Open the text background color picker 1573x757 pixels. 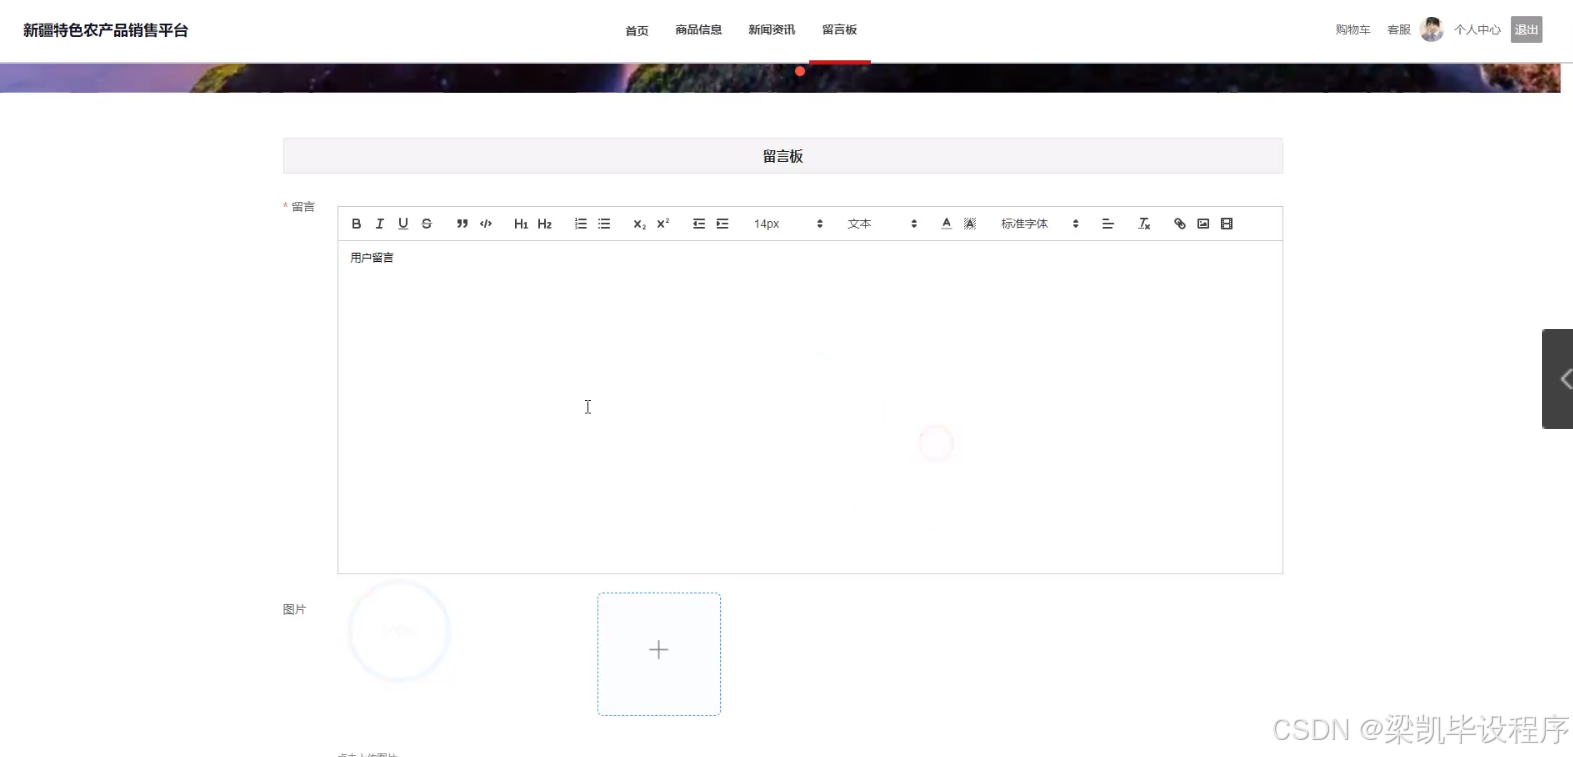(x=970, y=224)
